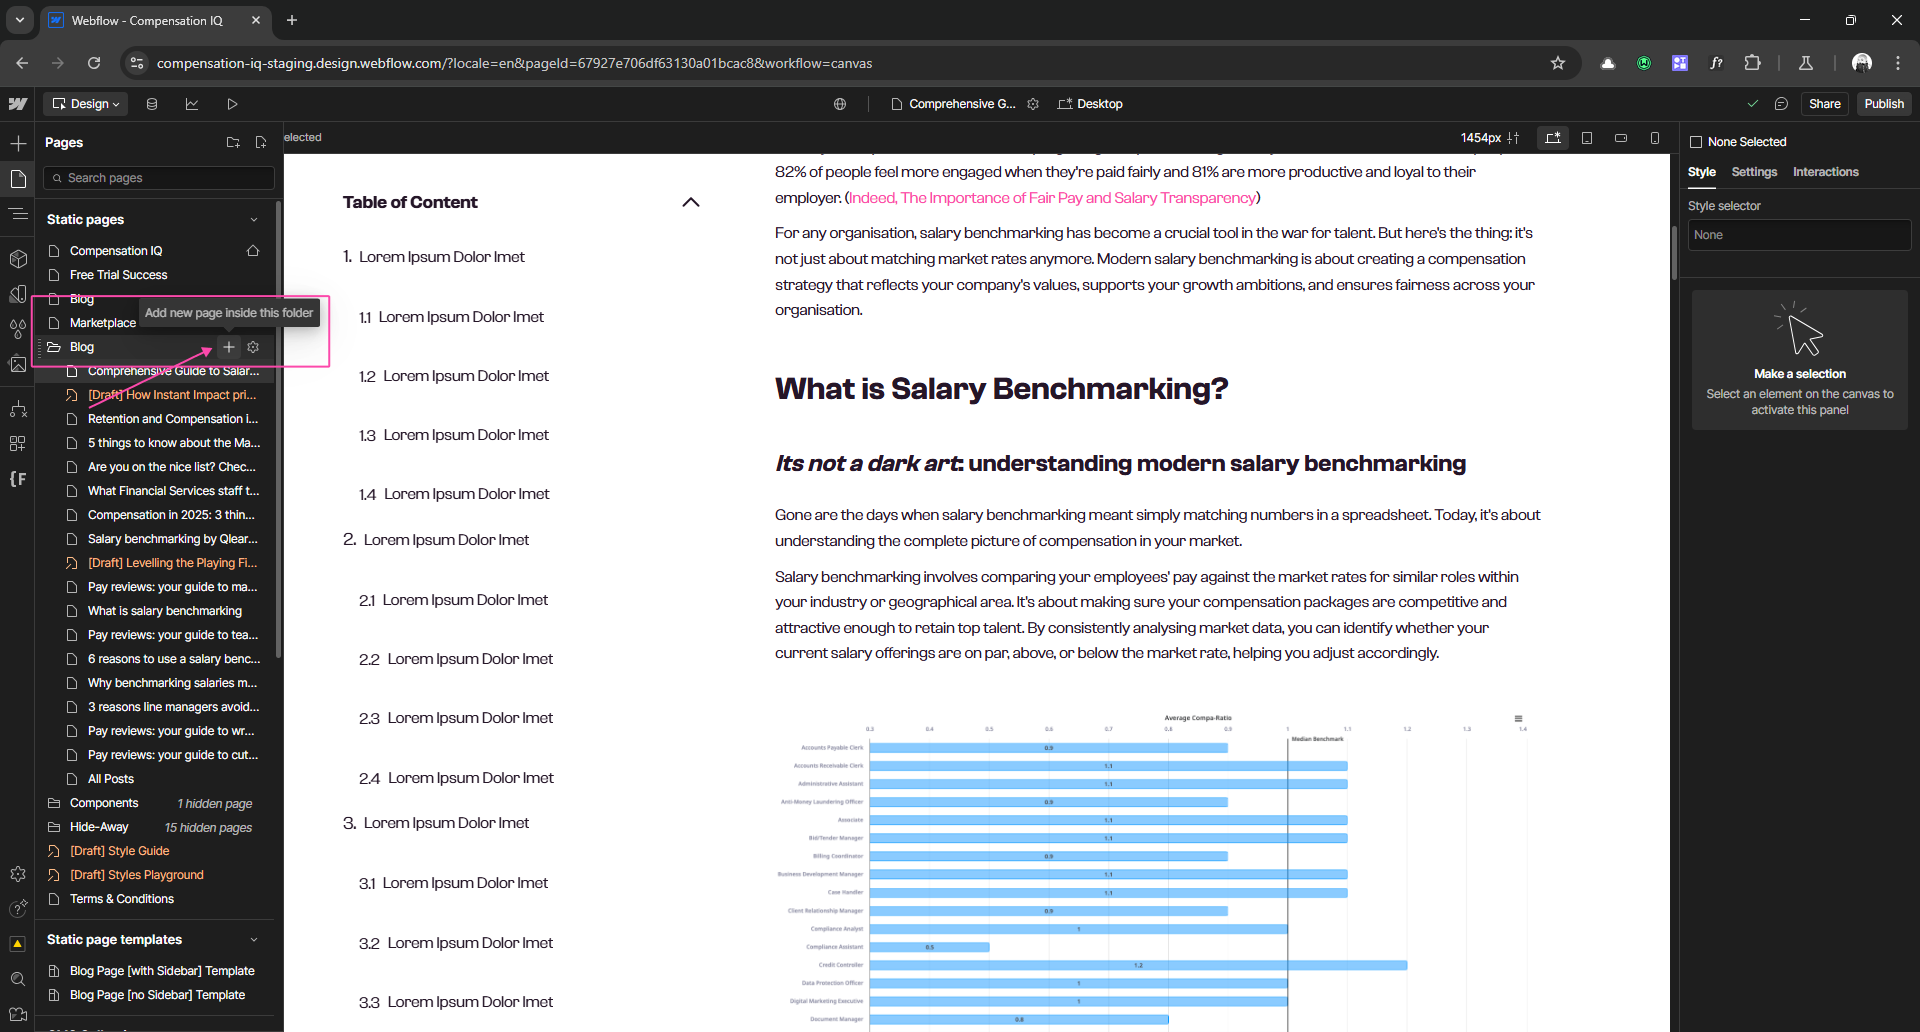The width and height of the screenshot is (1920, 1032).
Task: Open the Pages panel icon in sidebar
Action: [x=18, y=179]
